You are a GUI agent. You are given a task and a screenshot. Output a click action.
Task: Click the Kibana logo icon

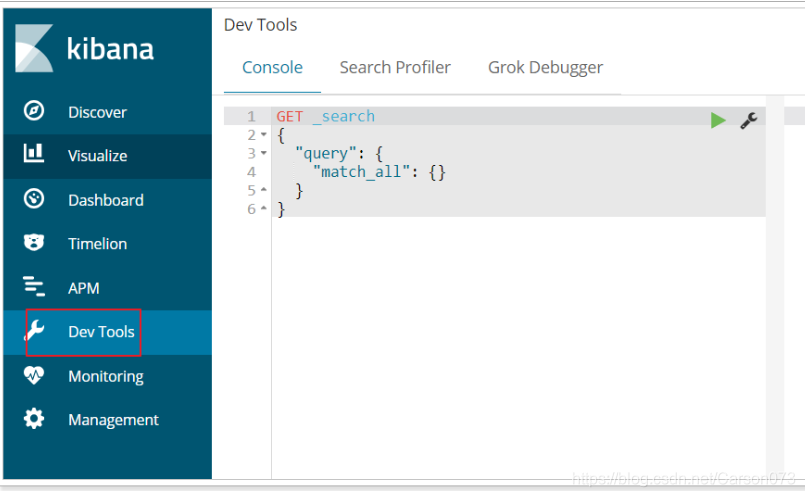point(34,48)
